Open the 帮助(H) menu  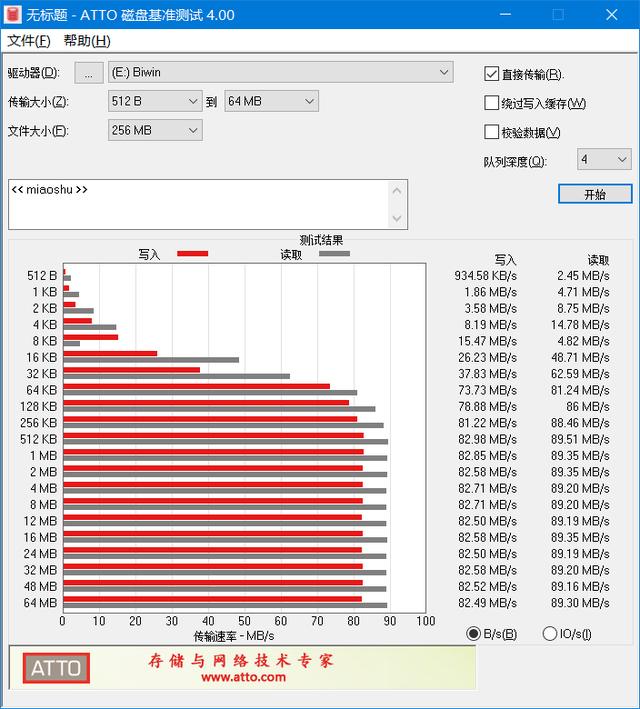coord(87,41)
